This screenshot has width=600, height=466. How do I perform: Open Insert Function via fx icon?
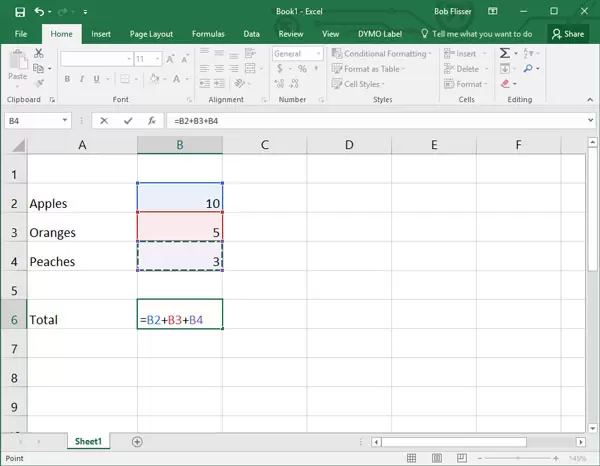(151, 121)
